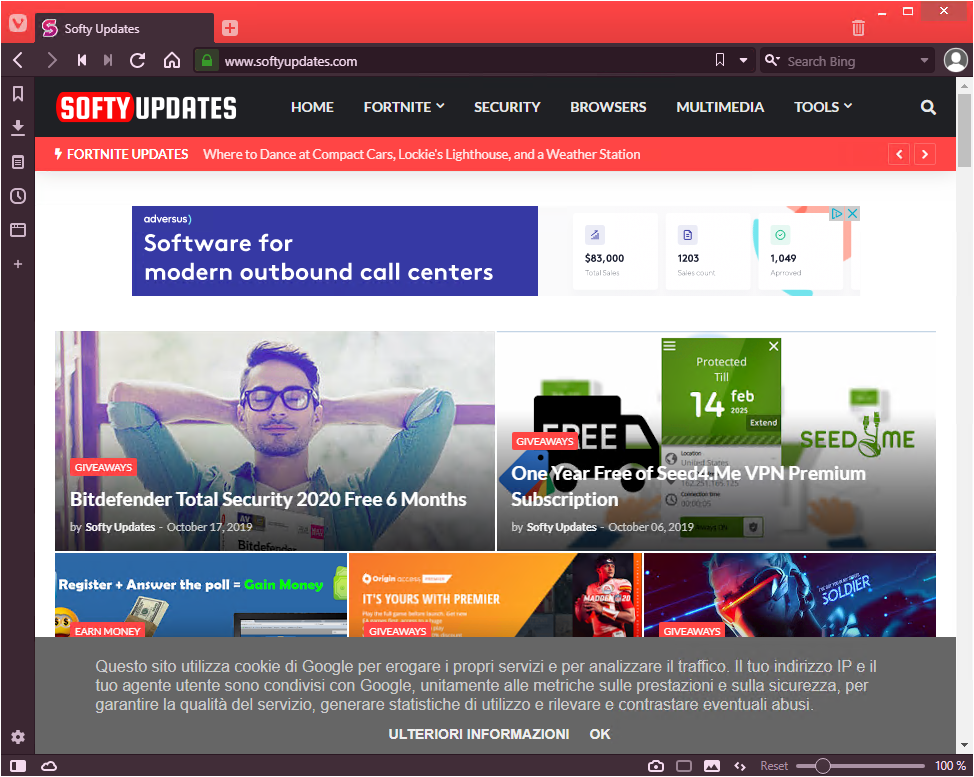Go back to previous page
Viewport: 974px width, 777px height.
pyautogui.click(x=18, y=60)
